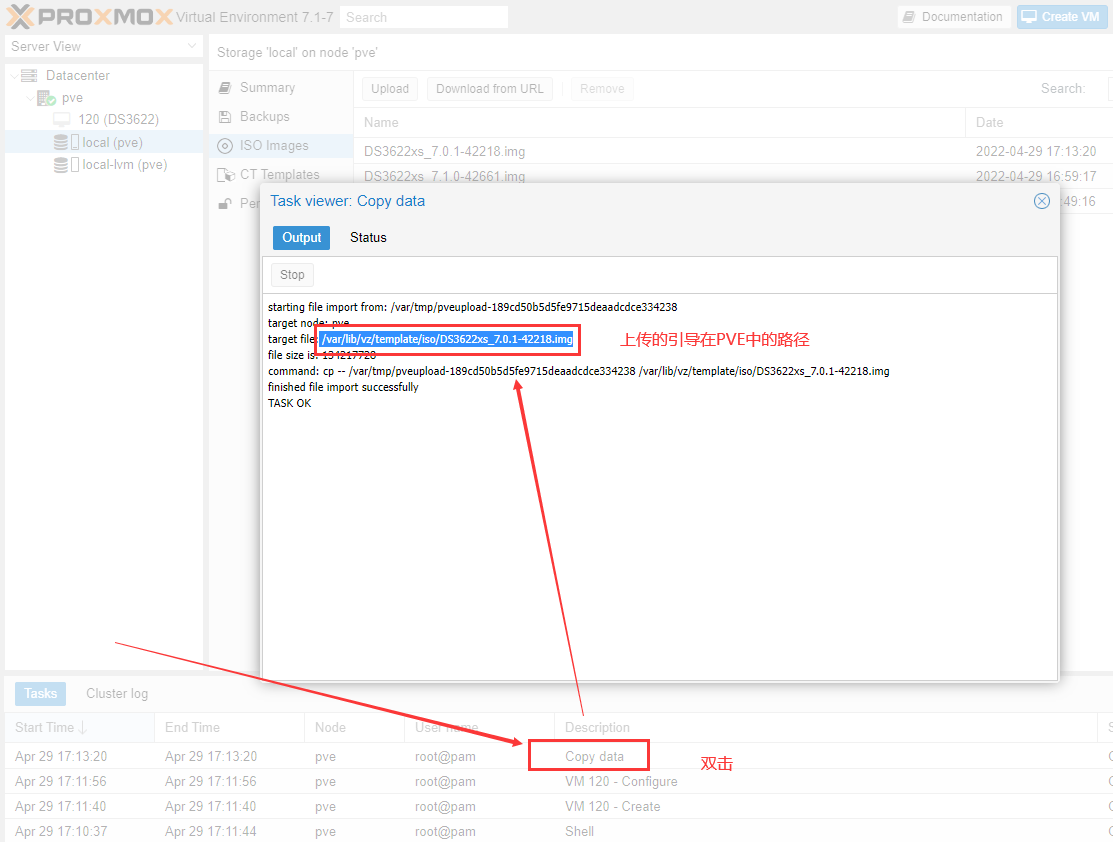Click the Apr 29 17:11:44 end time
Image resolution: width=1113 pixels, height=842 pixels.
[x=211, y=831]
